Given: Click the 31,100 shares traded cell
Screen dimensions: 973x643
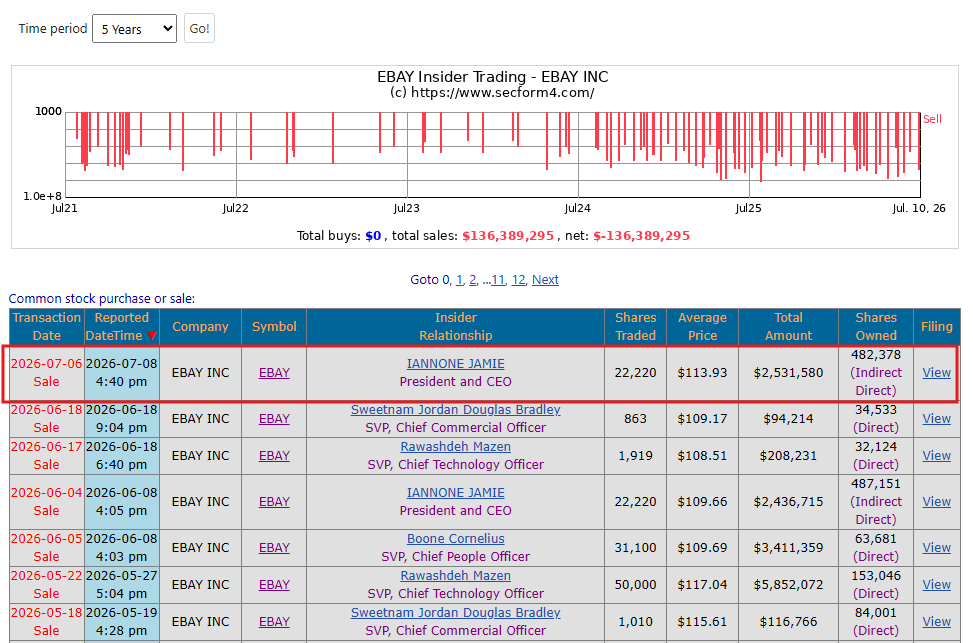Looking at the screenshot, I should pos(635,547).
